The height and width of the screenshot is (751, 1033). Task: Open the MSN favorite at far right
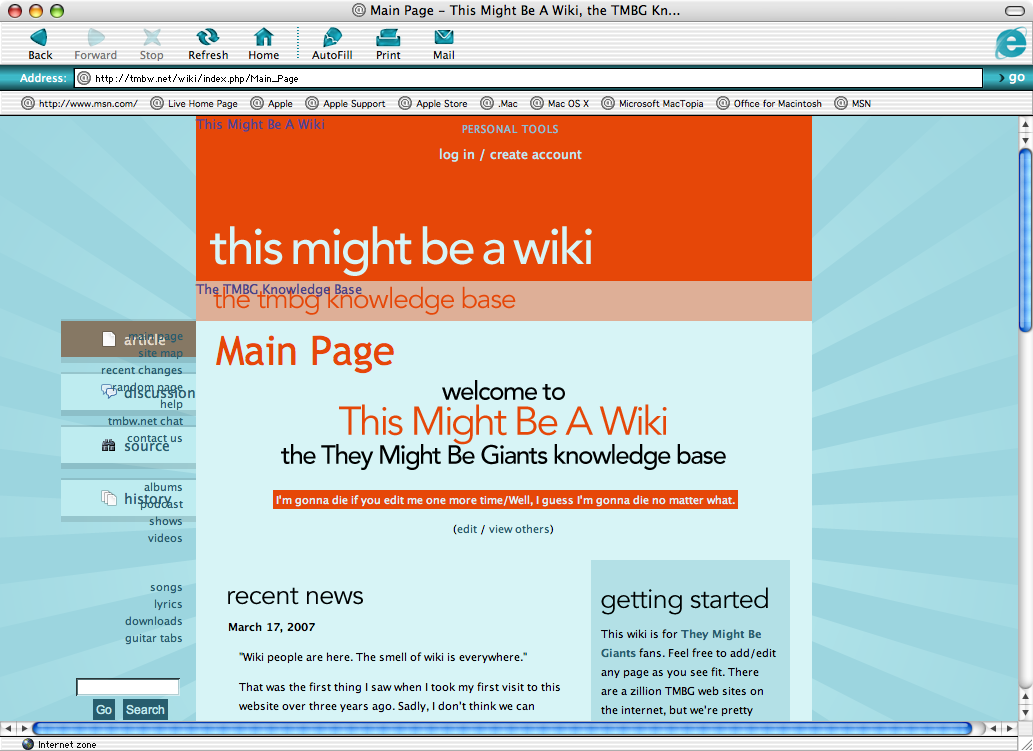(x=852, y=103)
